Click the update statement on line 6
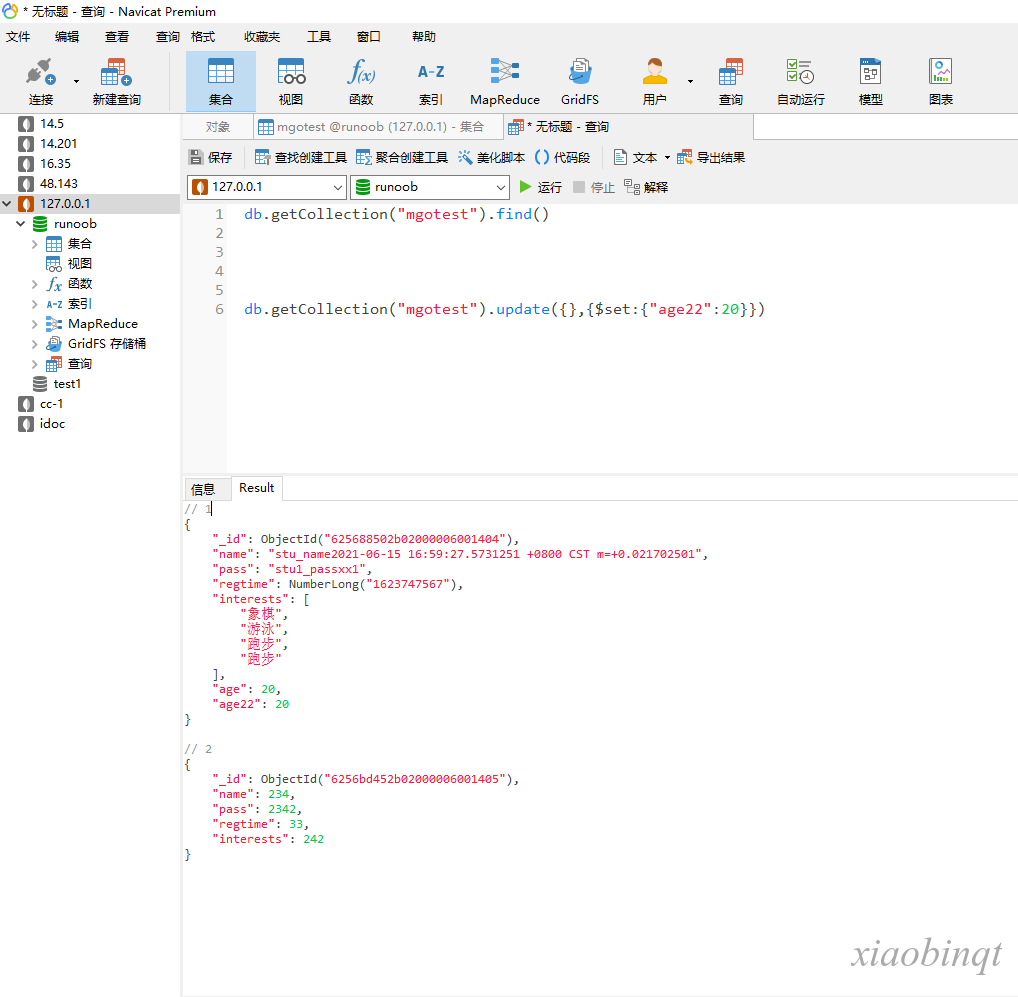The height and width of the screenshot is (997, 1018). point(504,310)
